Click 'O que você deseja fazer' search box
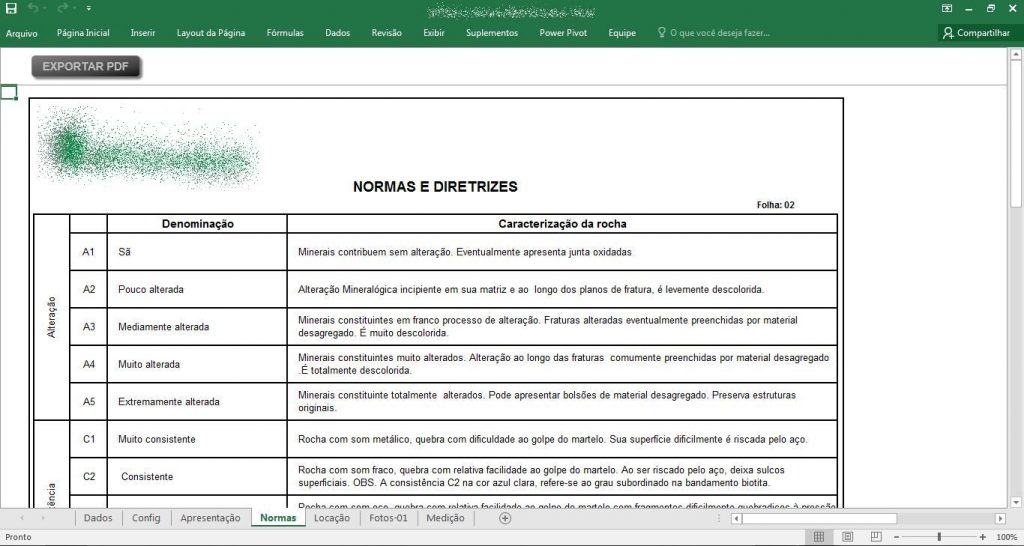Image resolution: width=1024 pixels, height=546 pixels. (714, 33)
